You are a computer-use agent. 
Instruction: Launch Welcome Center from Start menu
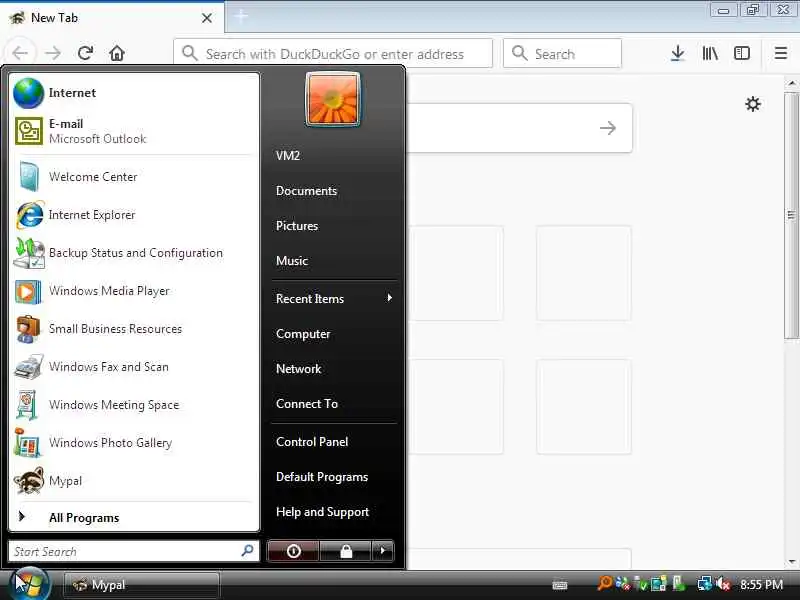tap(134, 177)
